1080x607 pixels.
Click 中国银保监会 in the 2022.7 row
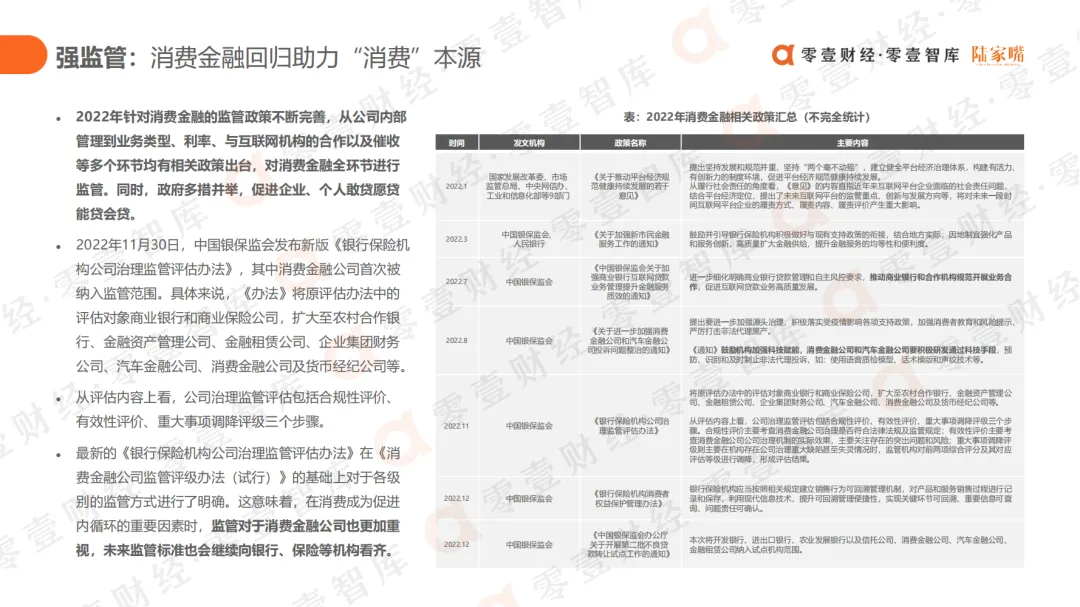point(529,282)
